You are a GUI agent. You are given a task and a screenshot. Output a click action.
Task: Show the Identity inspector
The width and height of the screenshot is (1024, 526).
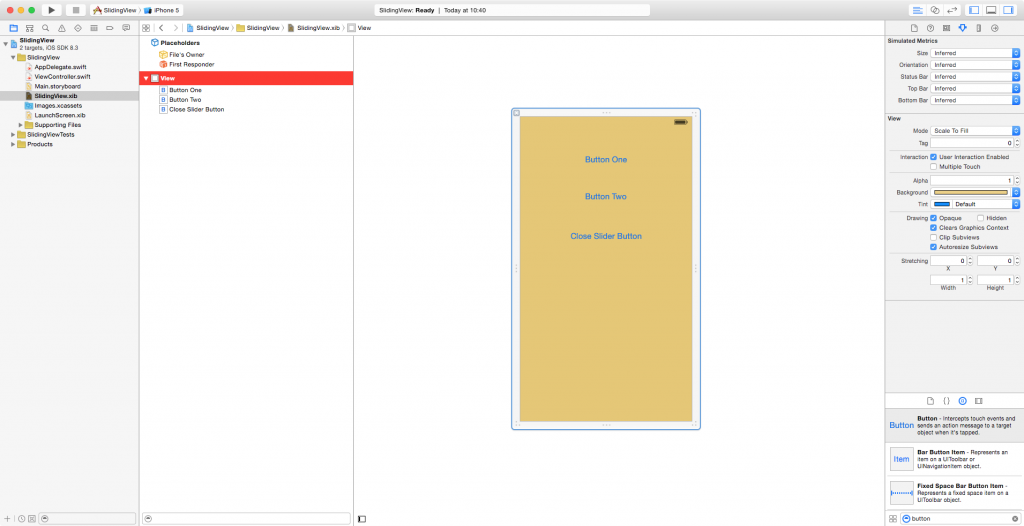(946, 28)
